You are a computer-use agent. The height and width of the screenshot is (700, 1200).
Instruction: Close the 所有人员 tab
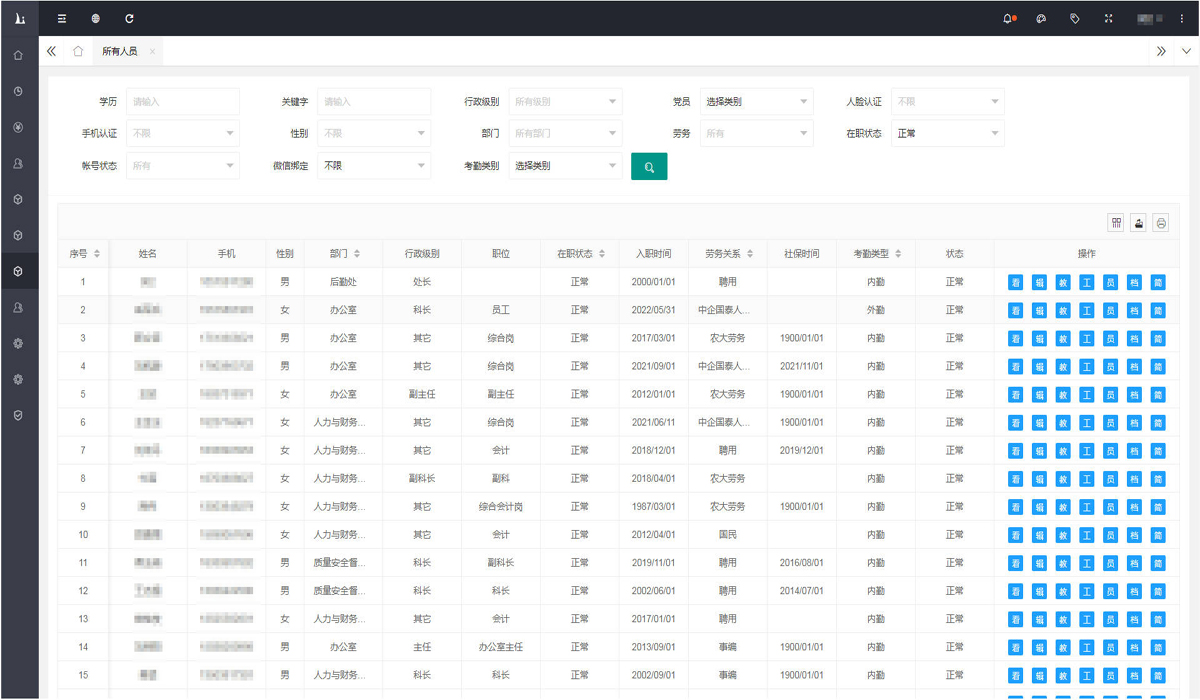pyautogui.click(x=152, y=51)
